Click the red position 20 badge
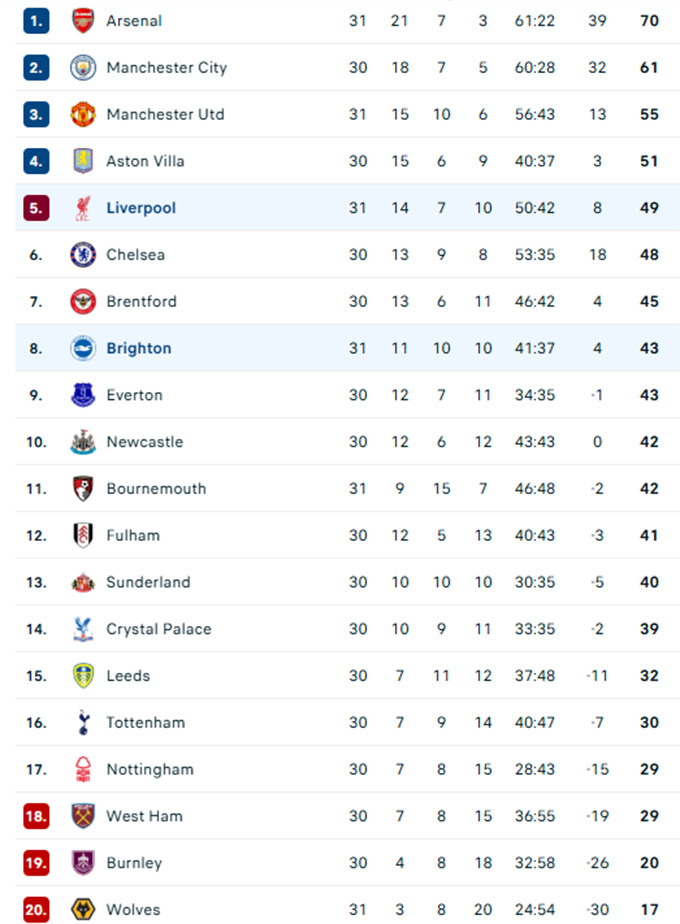Viewport: 680px width, 924px height. coord(37,910)
